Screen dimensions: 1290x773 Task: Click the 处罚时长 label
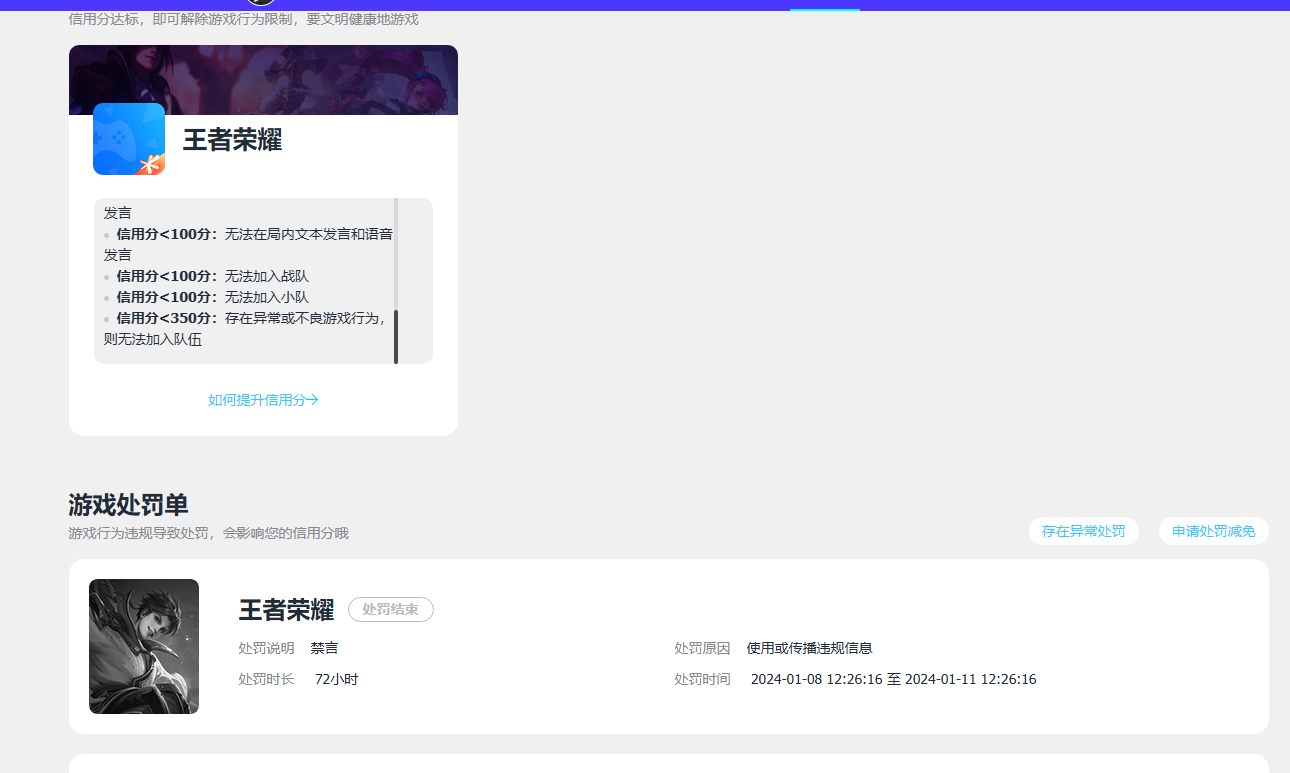point(266,679)
